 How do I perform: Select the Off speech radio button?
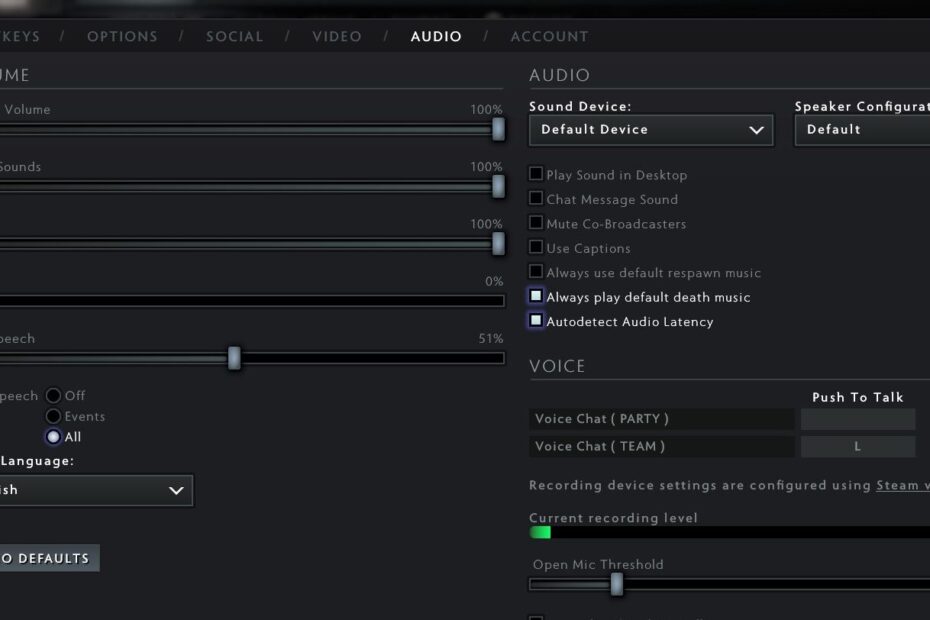54,395
